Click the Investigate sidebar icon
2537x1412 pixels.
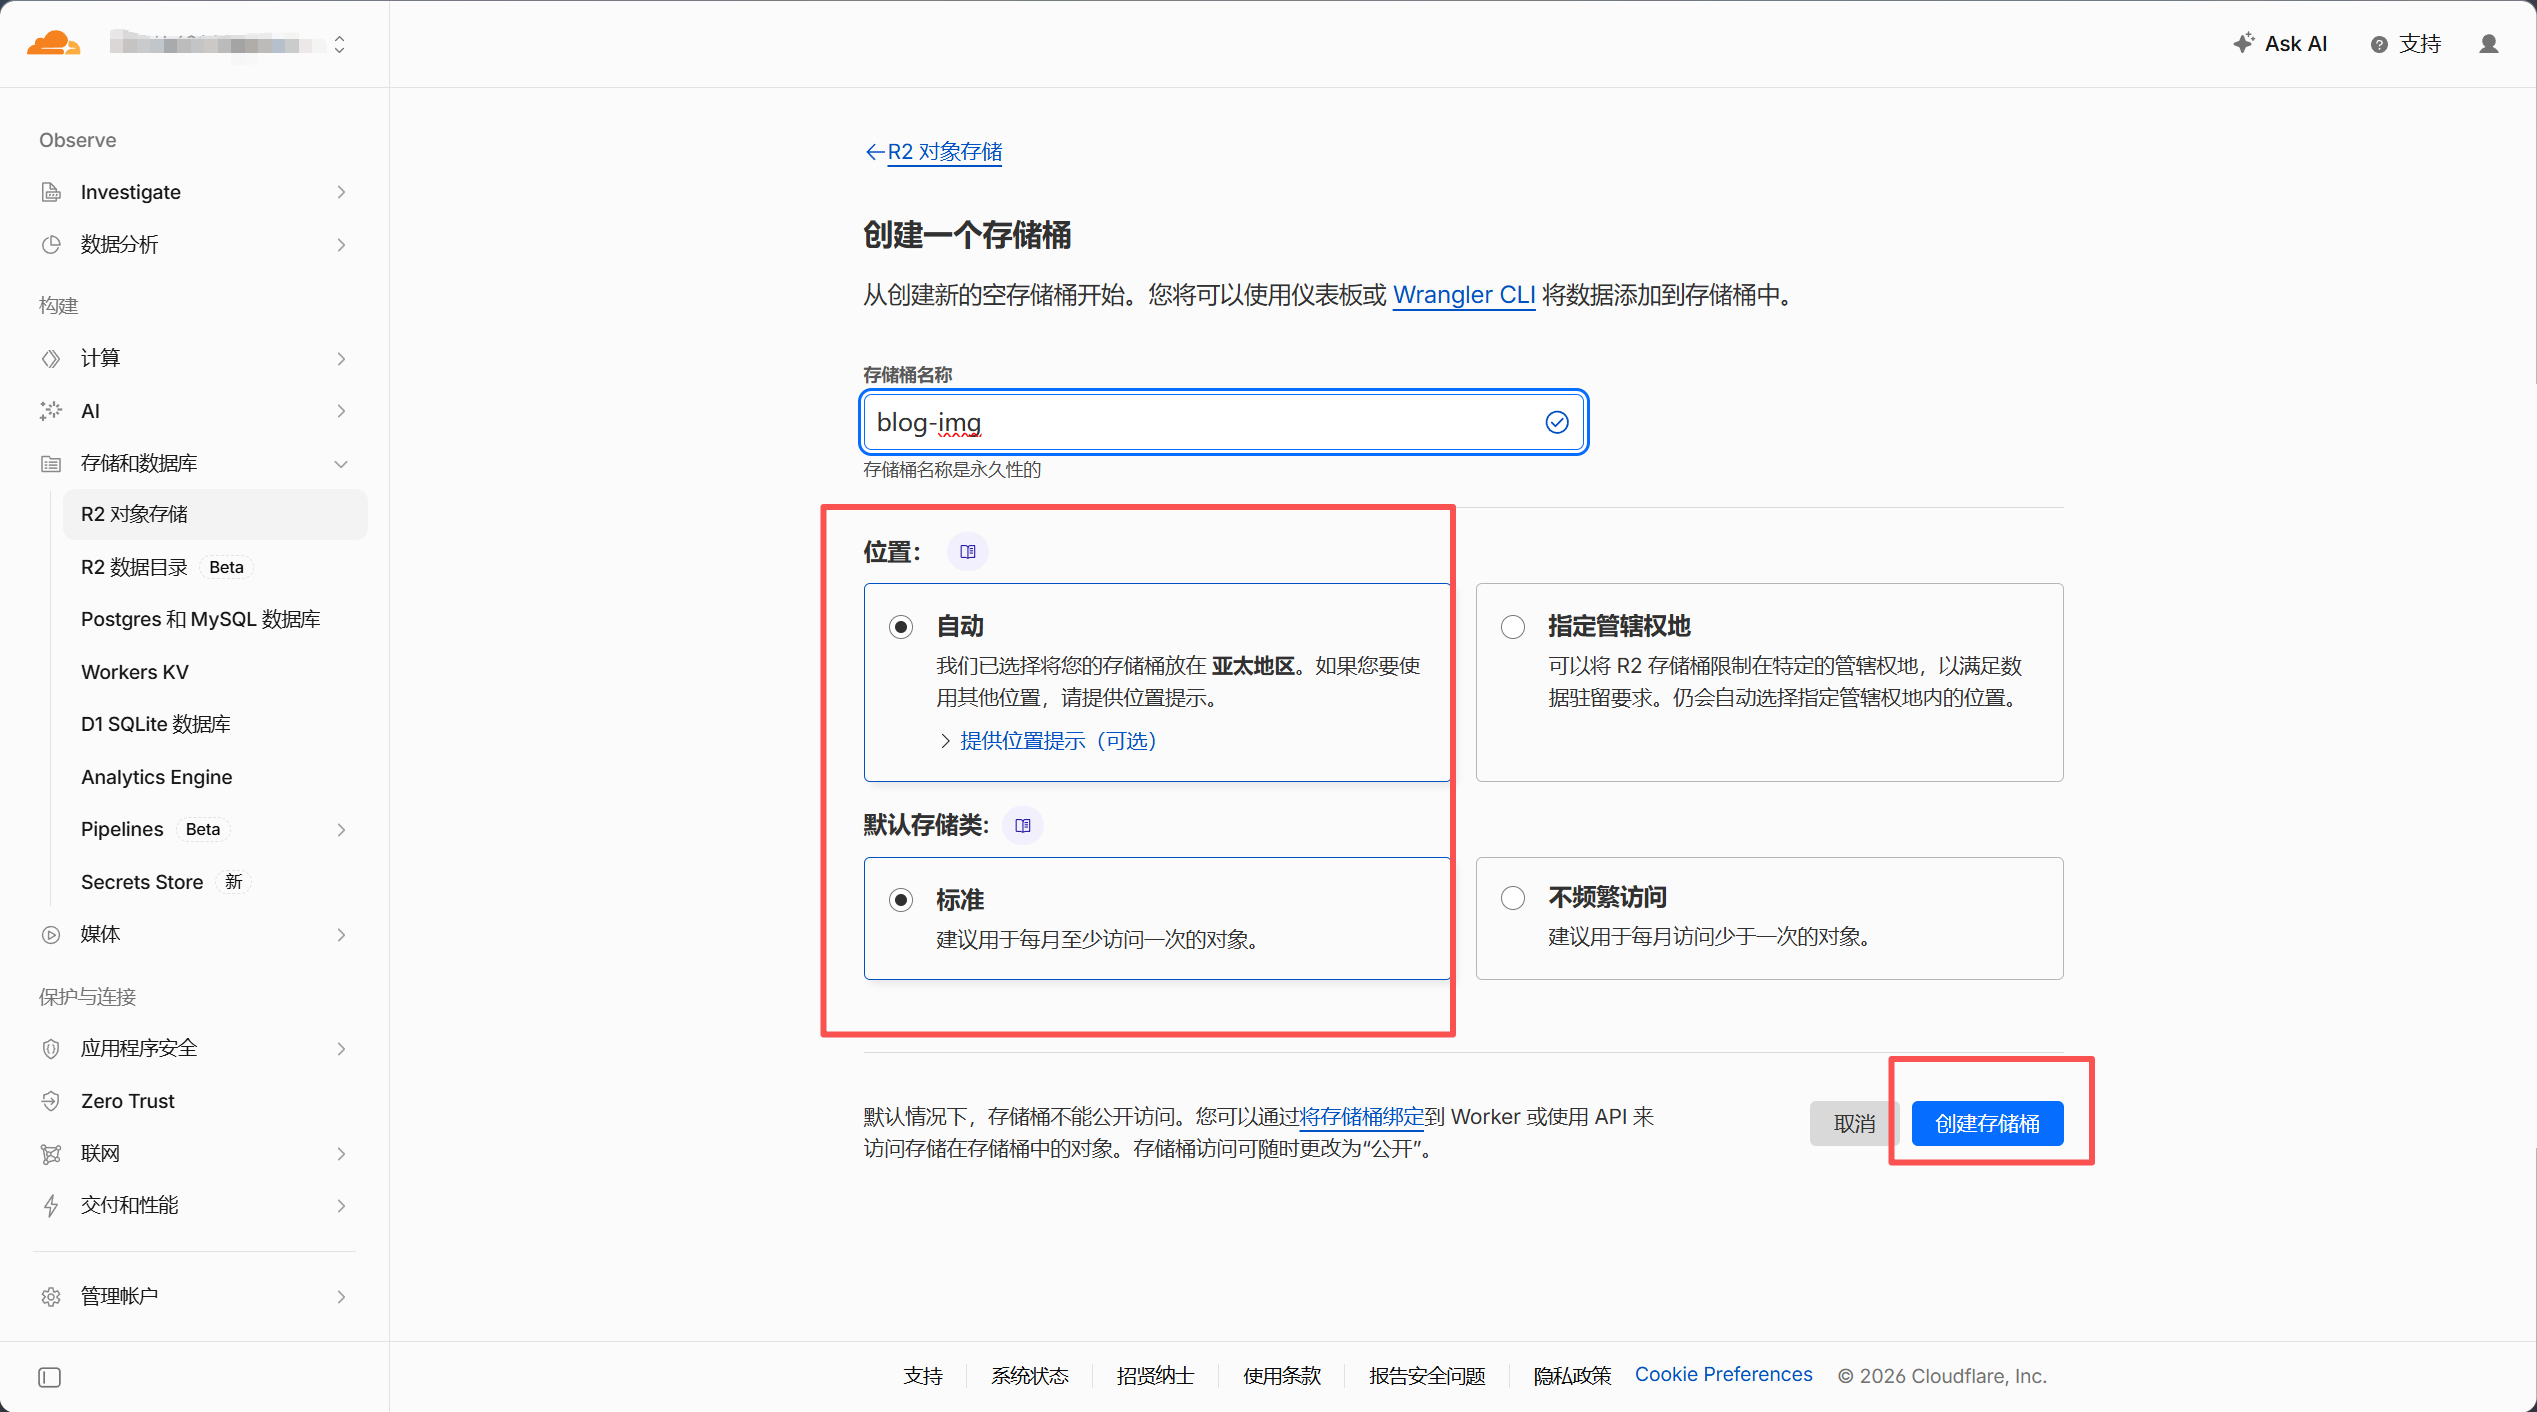51,192
